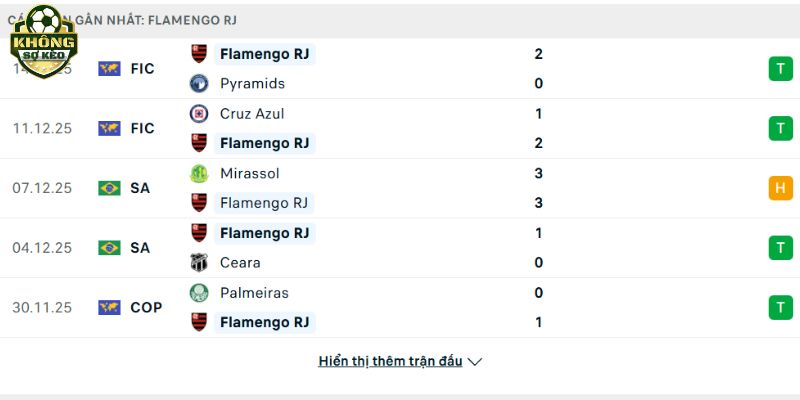
Task: Click the Cruz Azul club crest
Action: pyautogui.click(x=199, y=114)
